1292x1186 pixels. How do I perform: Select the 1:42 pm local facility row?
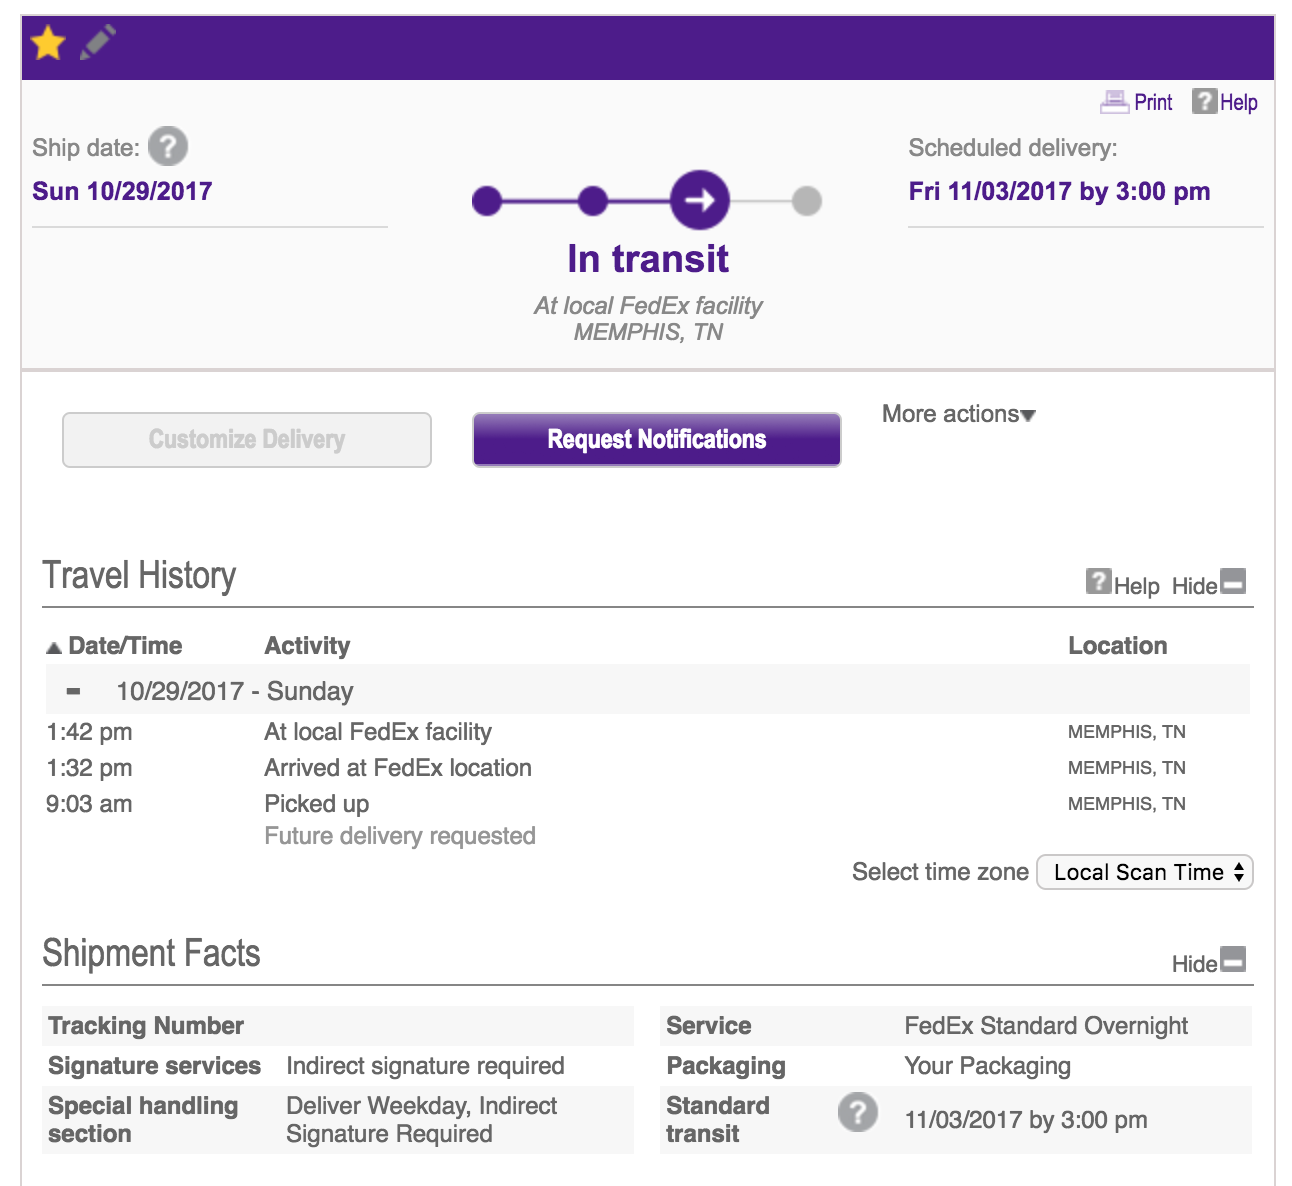(648, 732)
